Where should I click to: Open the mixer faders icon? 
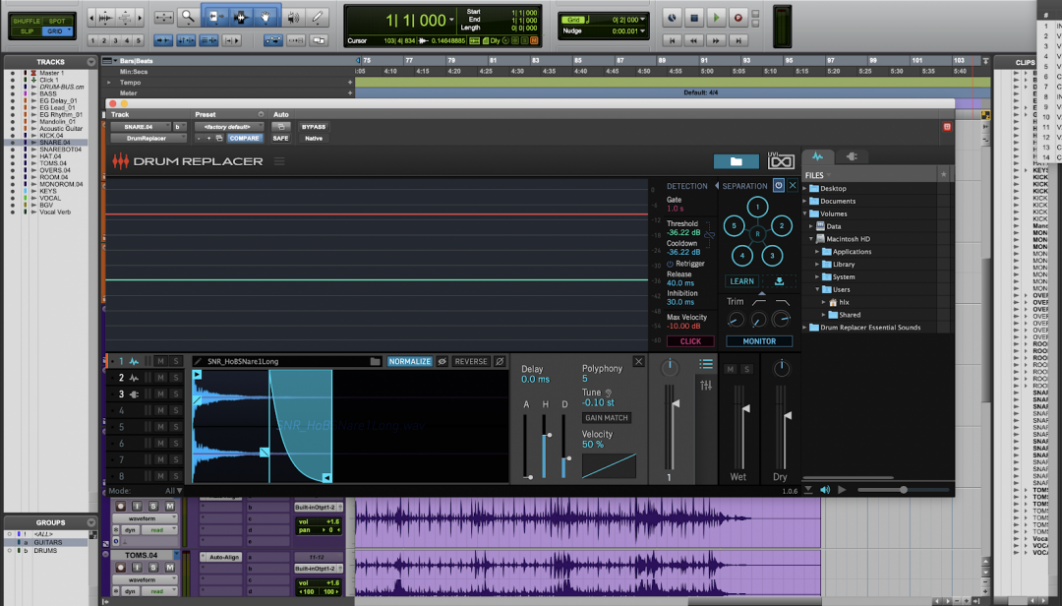pos(706,385)
